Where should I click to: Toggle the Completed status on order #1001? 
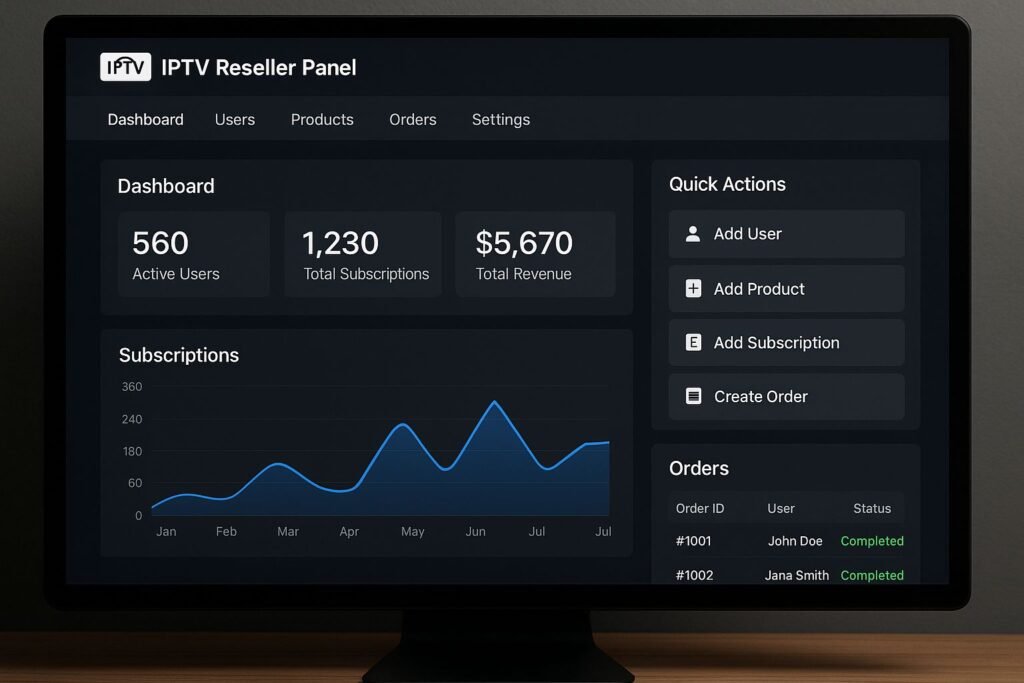[x=871, y=540]
